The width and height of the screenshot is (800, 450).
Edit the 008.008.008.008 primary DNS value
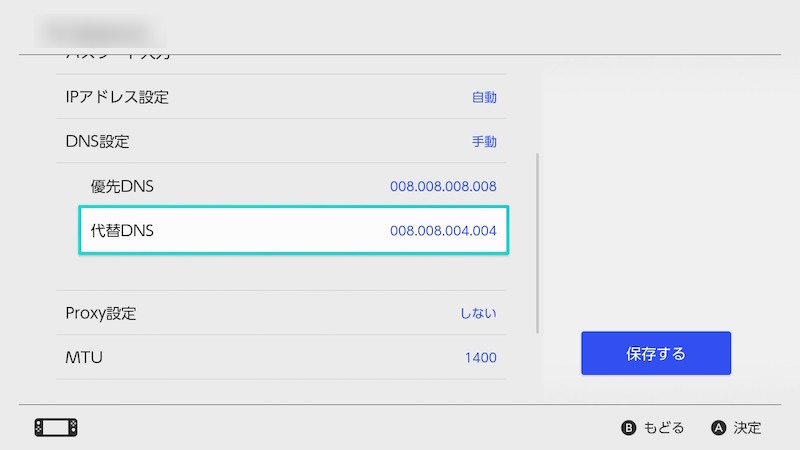(x=443, y=187)
